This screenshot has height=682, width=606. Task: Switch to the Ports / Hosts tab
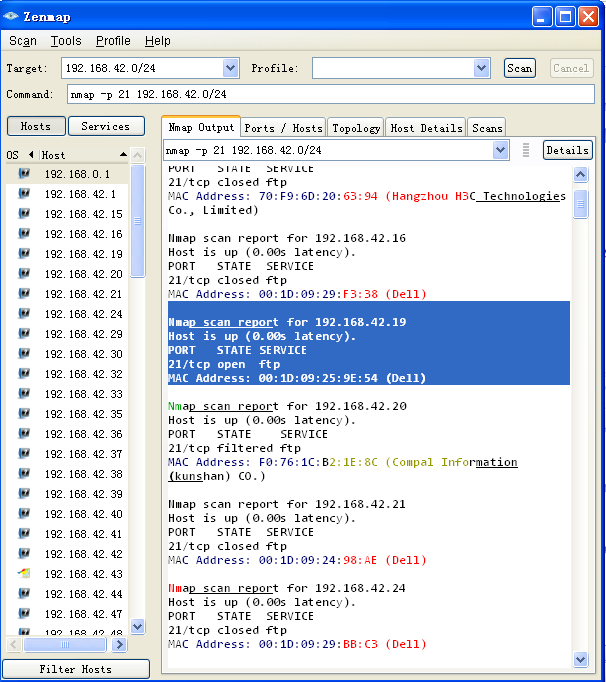point(283,128)
